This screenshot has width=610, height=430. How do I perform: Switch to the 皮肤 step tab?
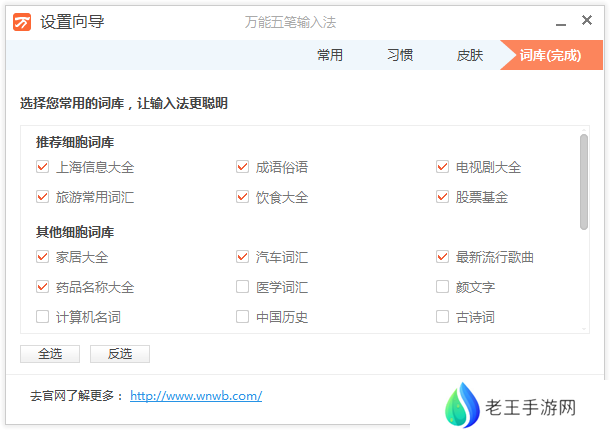(x=470, y=55)
